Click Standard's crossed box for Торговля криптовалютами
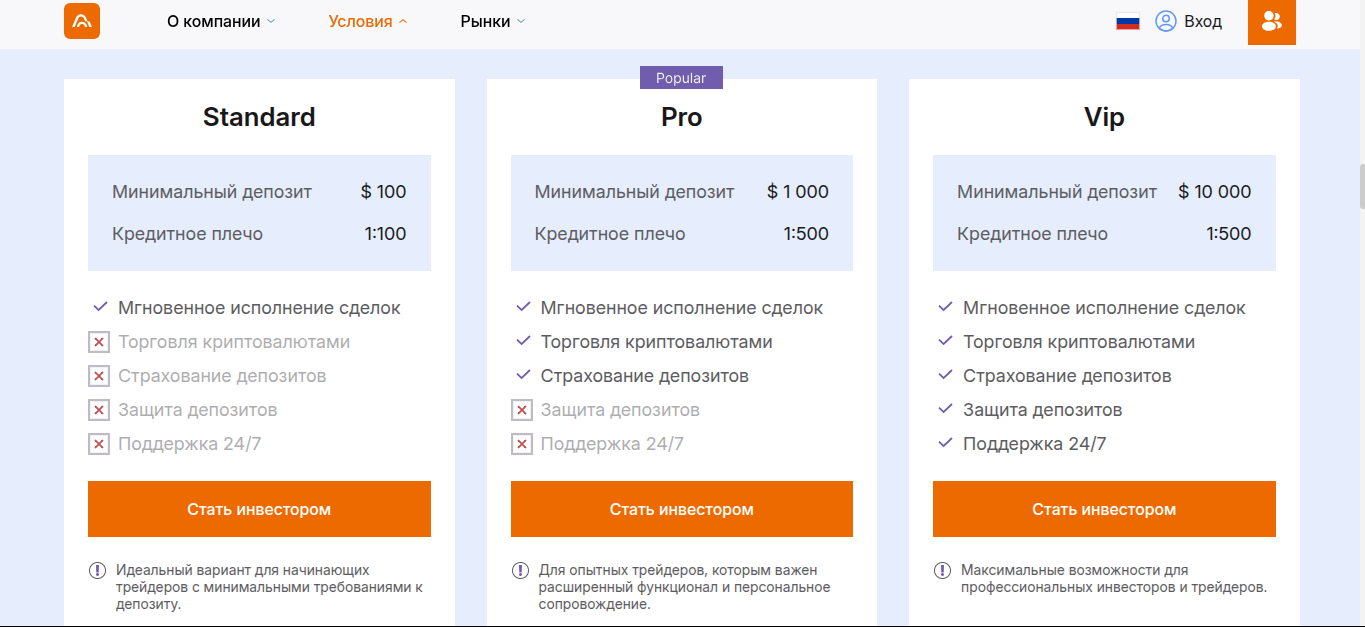This screenshot has width=1365, height=627. 99,343
